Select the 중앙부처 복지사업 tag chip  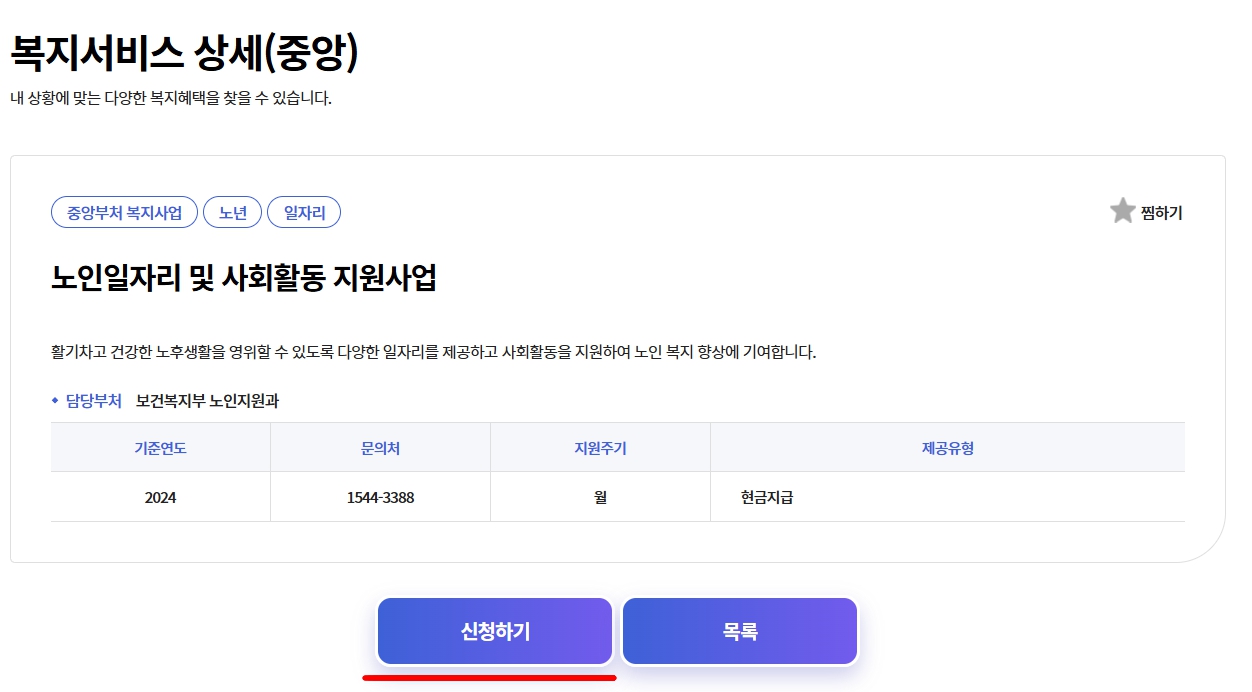point(123,212)
